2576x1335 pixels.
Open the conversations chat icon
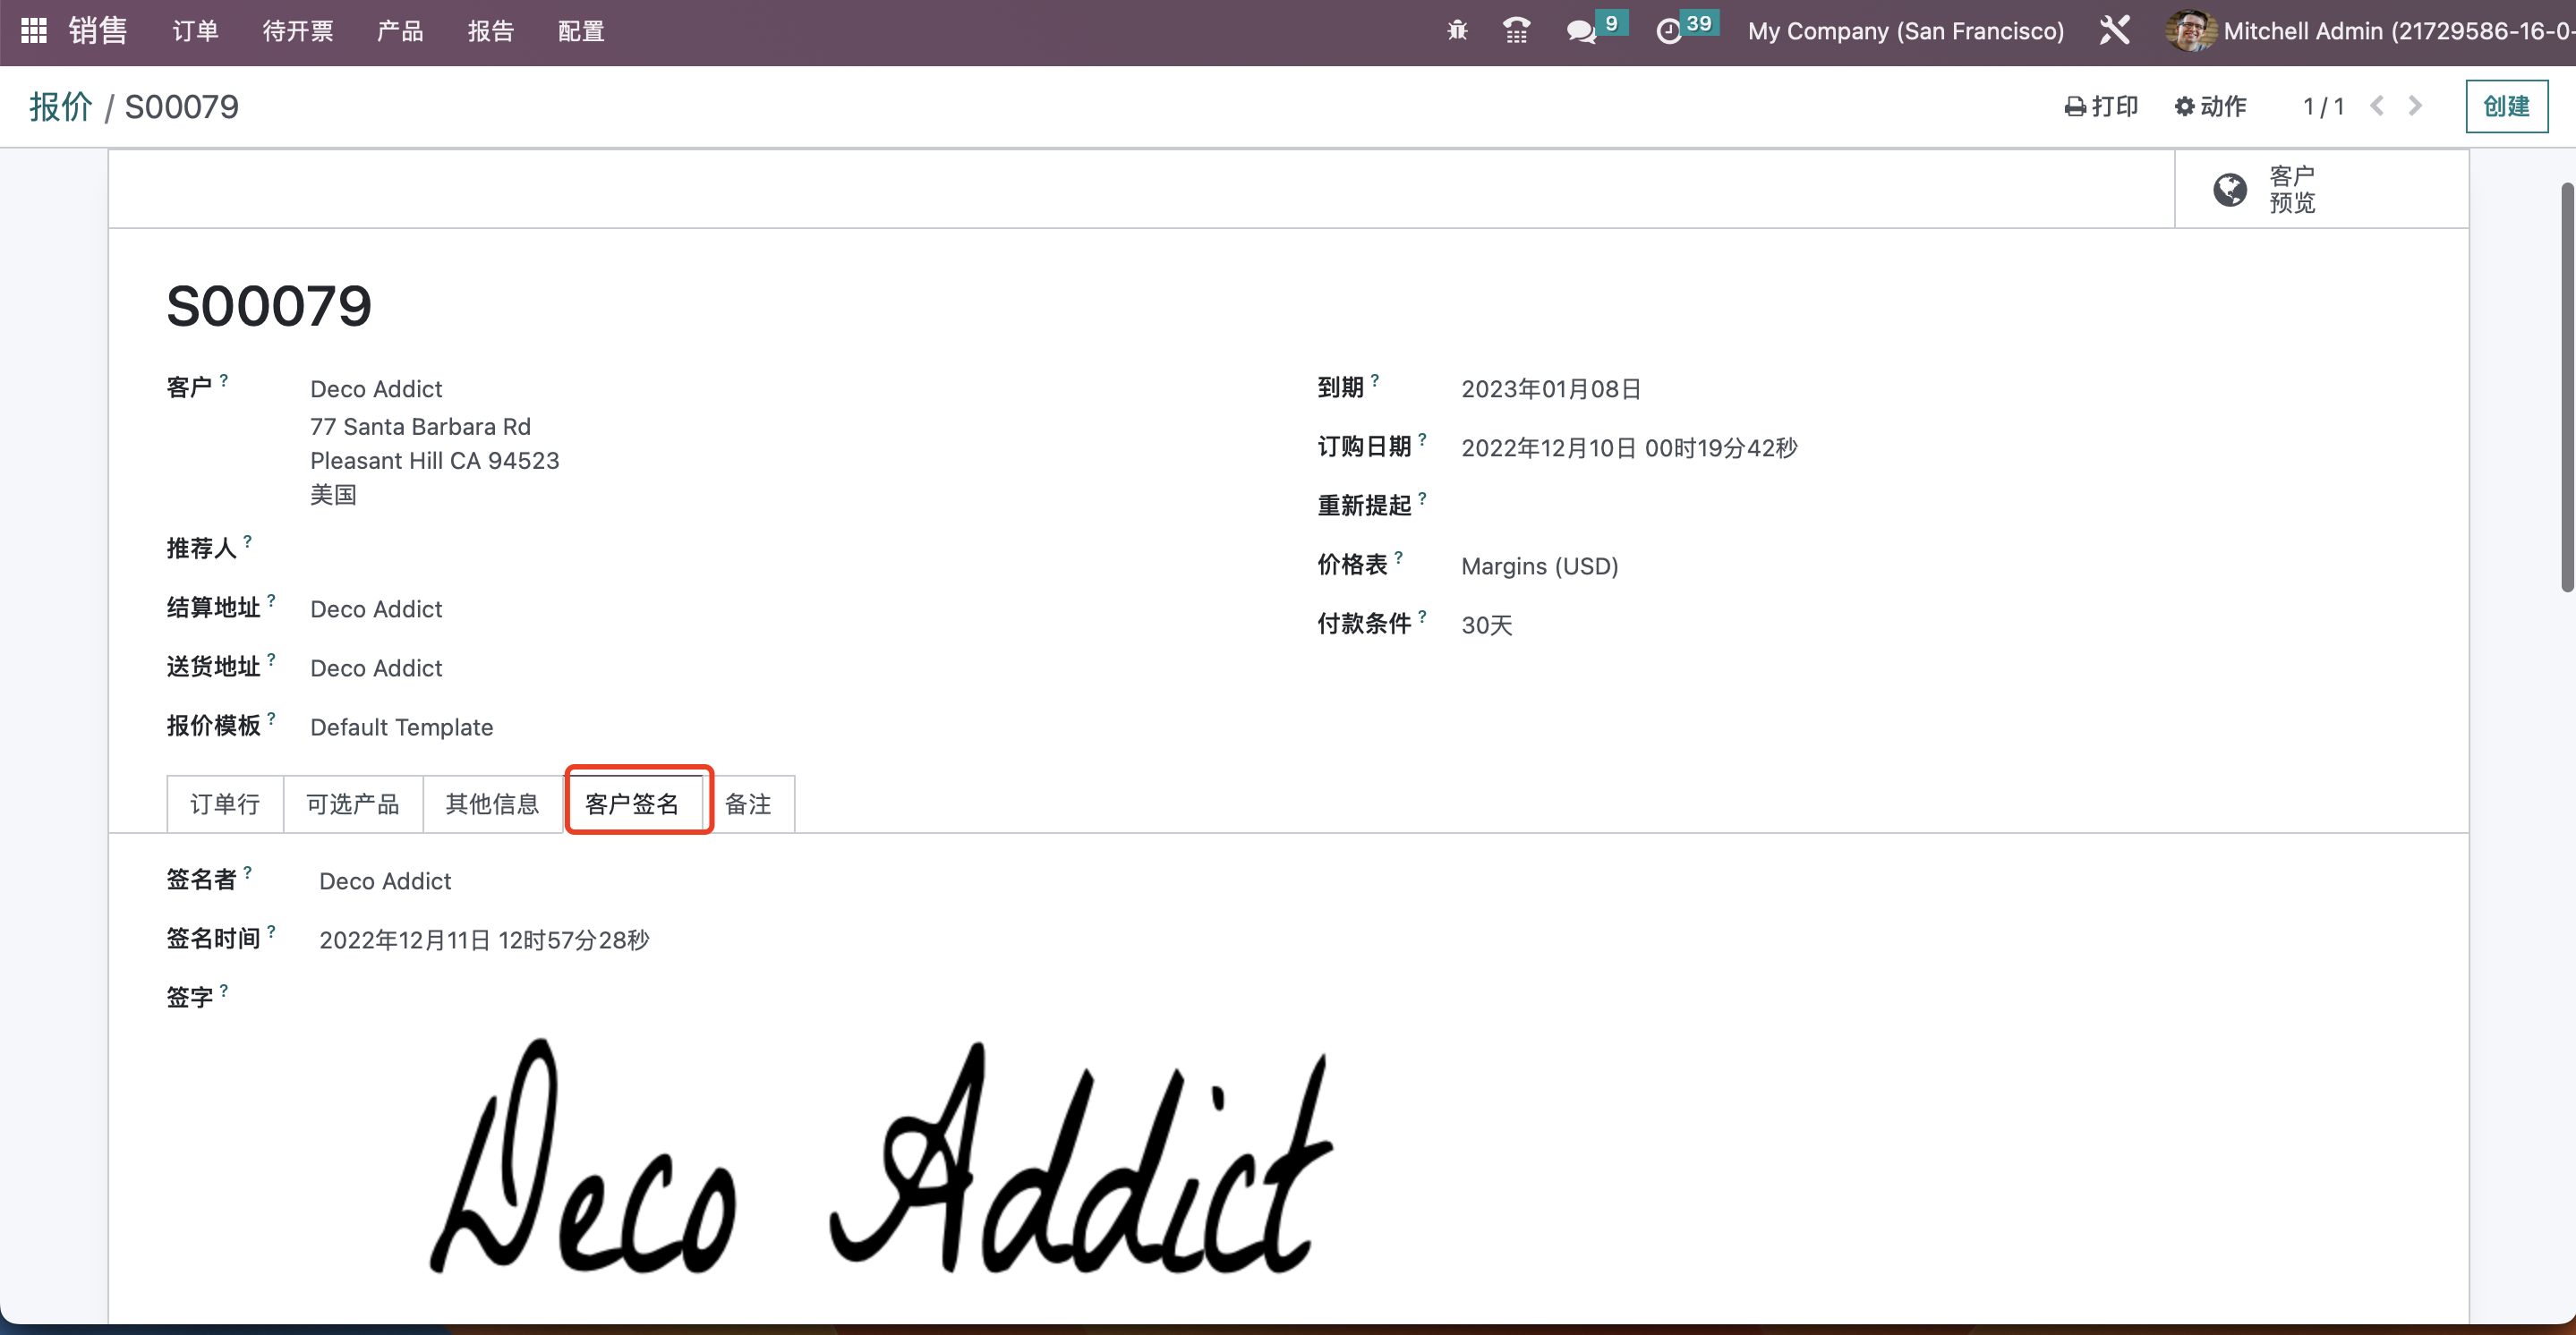coord(1581,32)
